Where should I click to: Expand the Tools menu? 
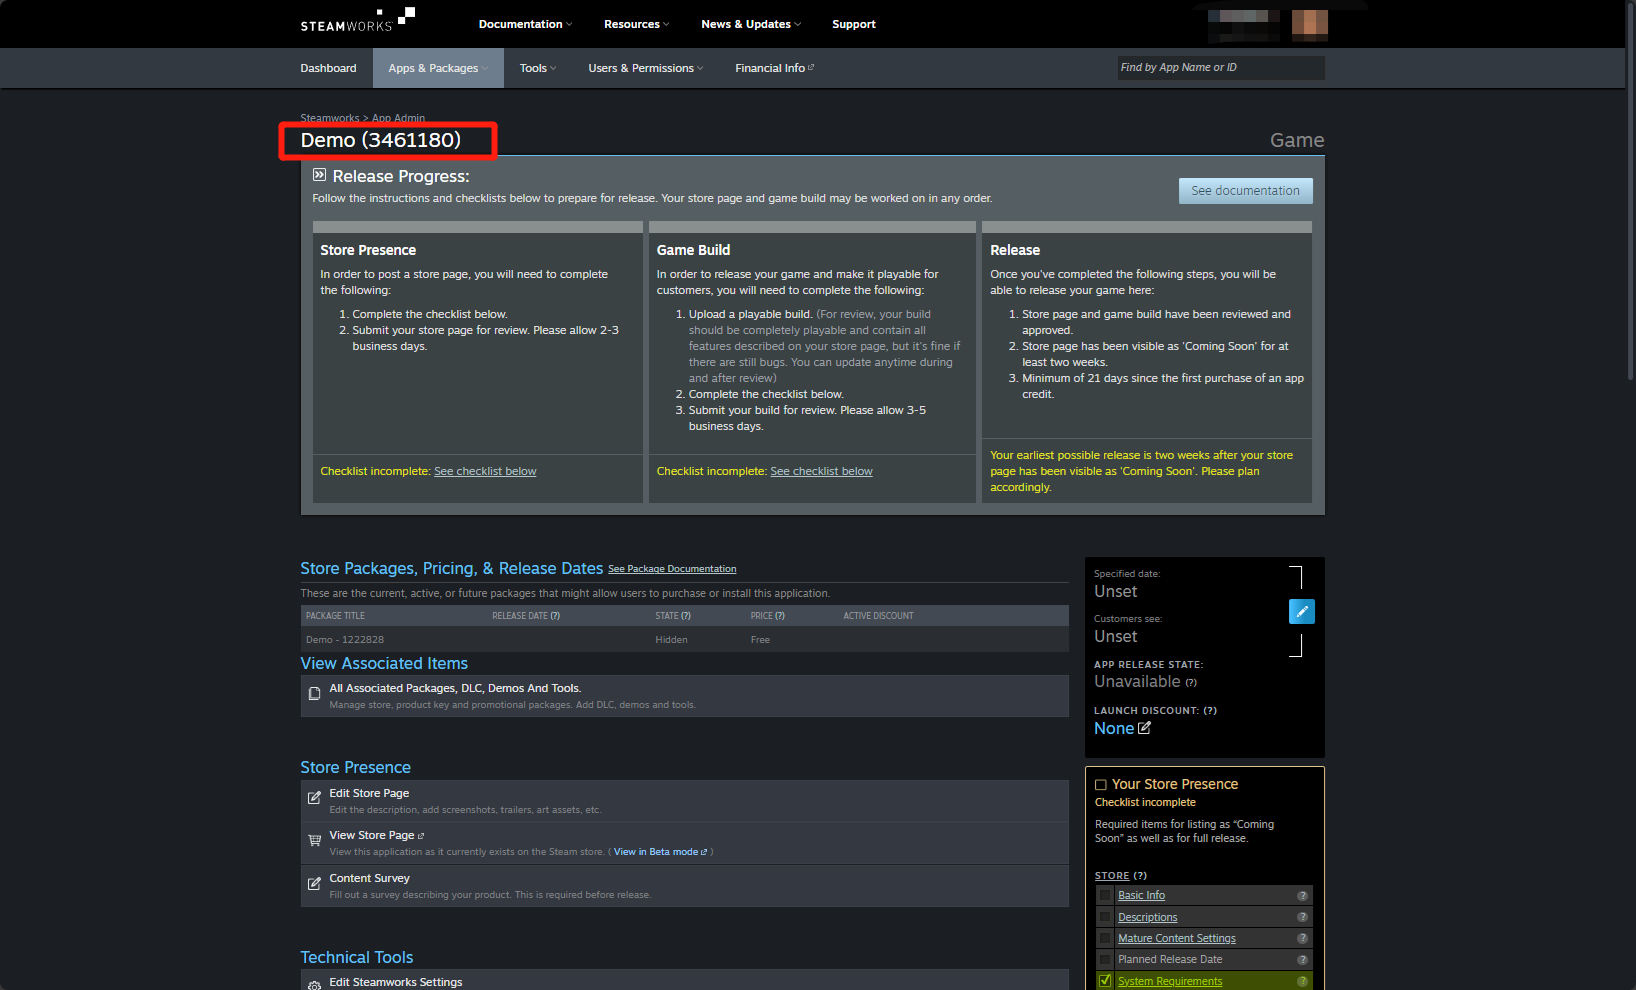coord(537,67)
